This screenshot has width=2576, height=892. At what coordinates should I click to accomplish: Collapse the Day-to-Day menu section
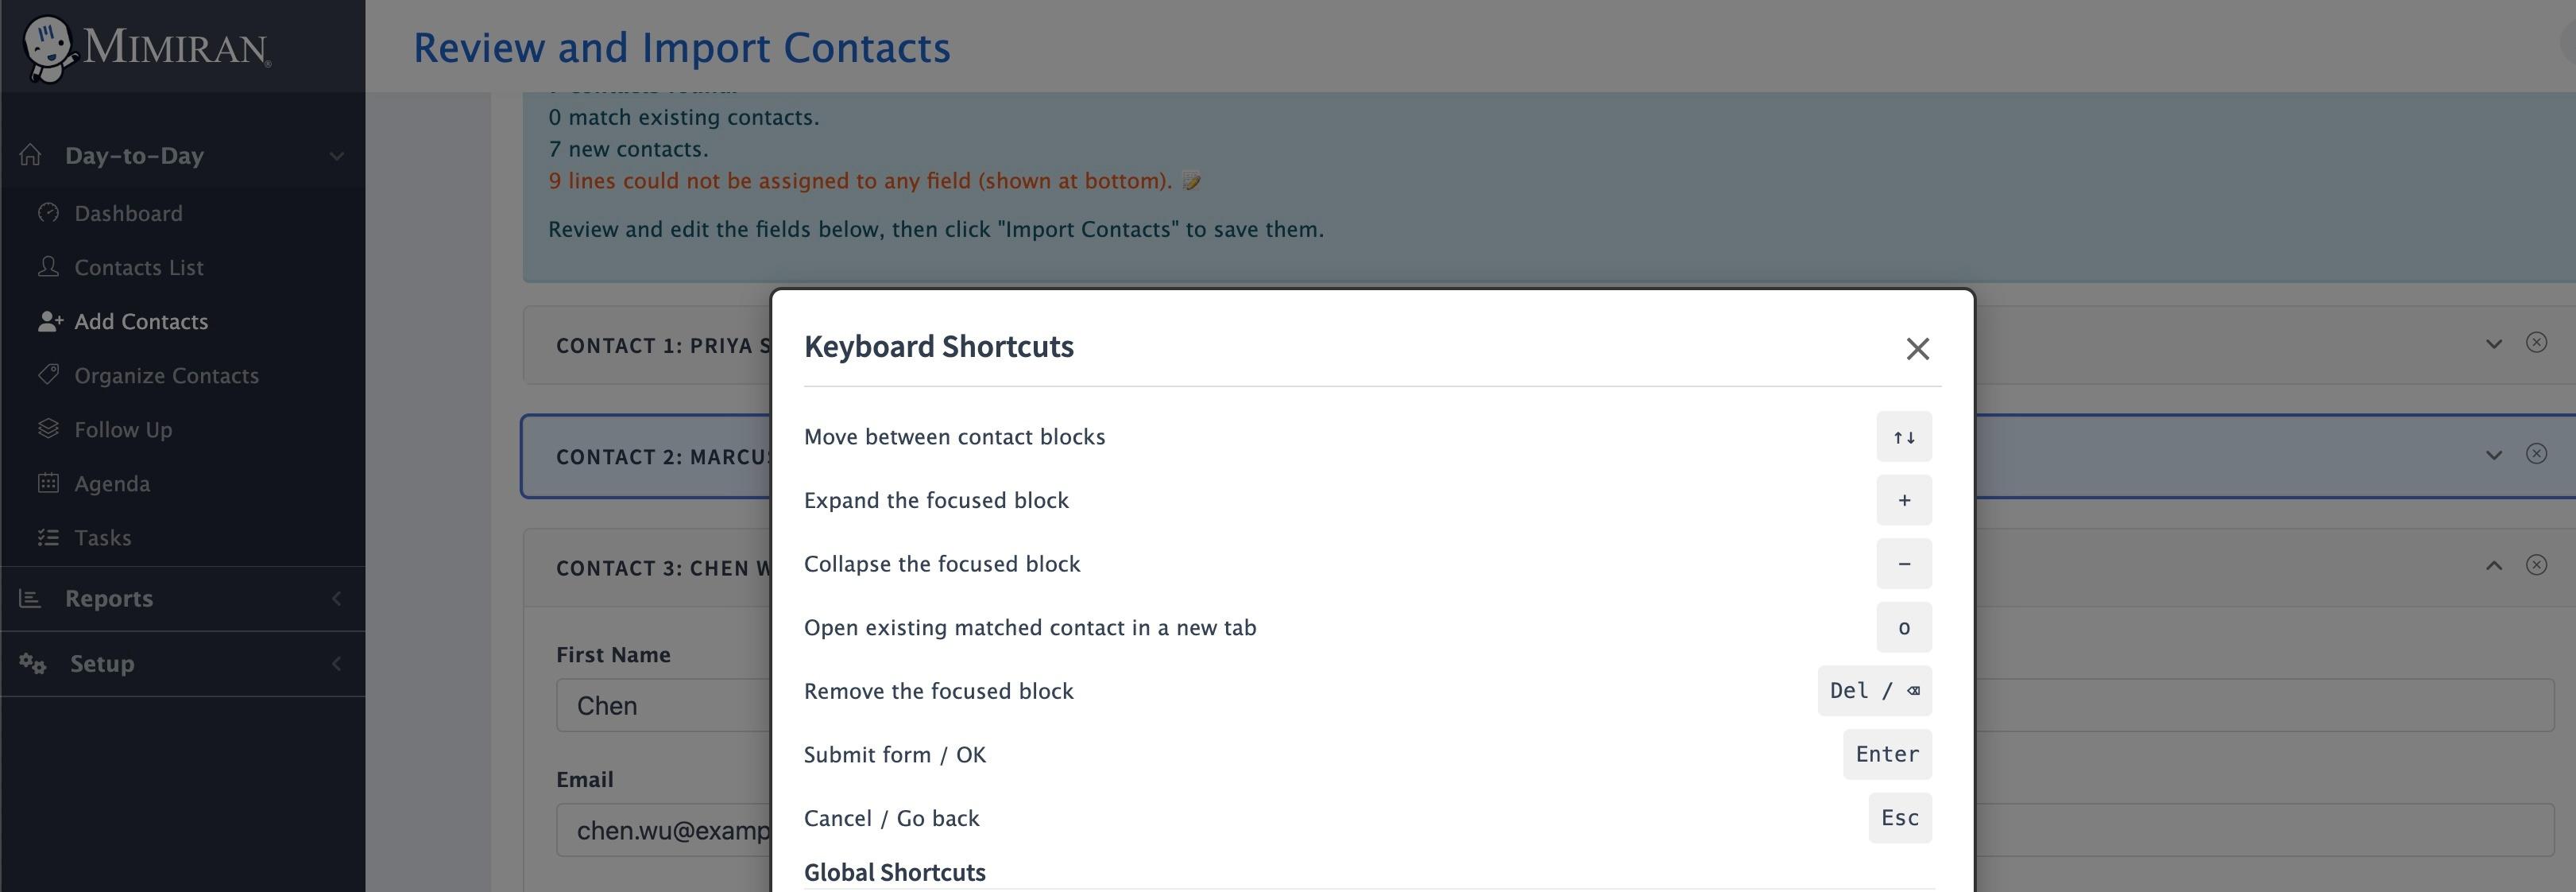point(336,156)
